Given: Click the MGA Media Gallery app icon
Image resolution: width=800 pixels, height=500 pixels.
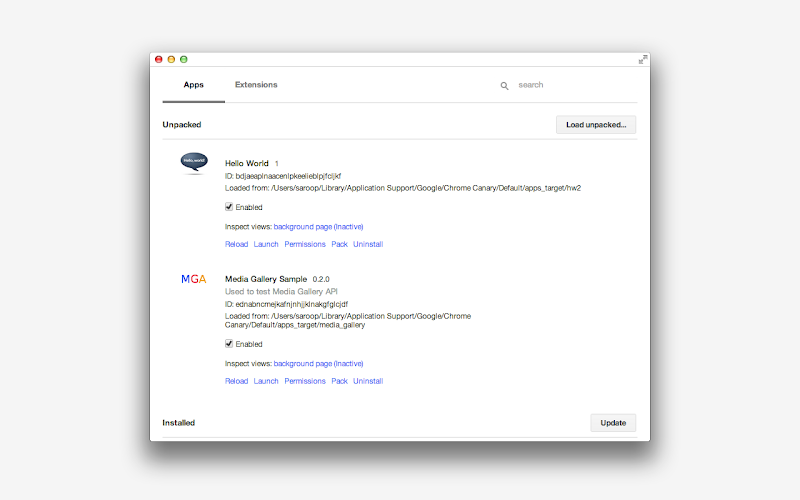Looking at the screenshot, I should [x=193, y=279].
